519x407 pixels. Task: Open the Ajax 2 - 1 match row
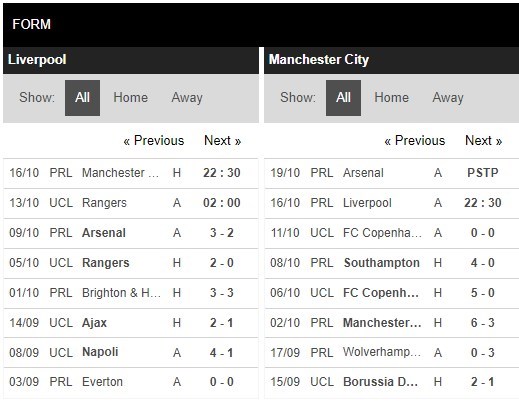[x=131, y=323]
